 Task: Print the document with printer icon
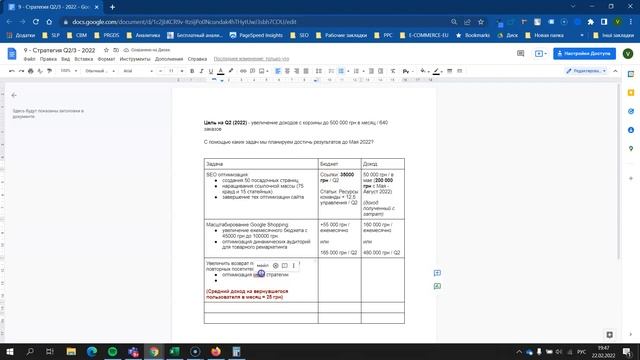(x=31, y=71)
